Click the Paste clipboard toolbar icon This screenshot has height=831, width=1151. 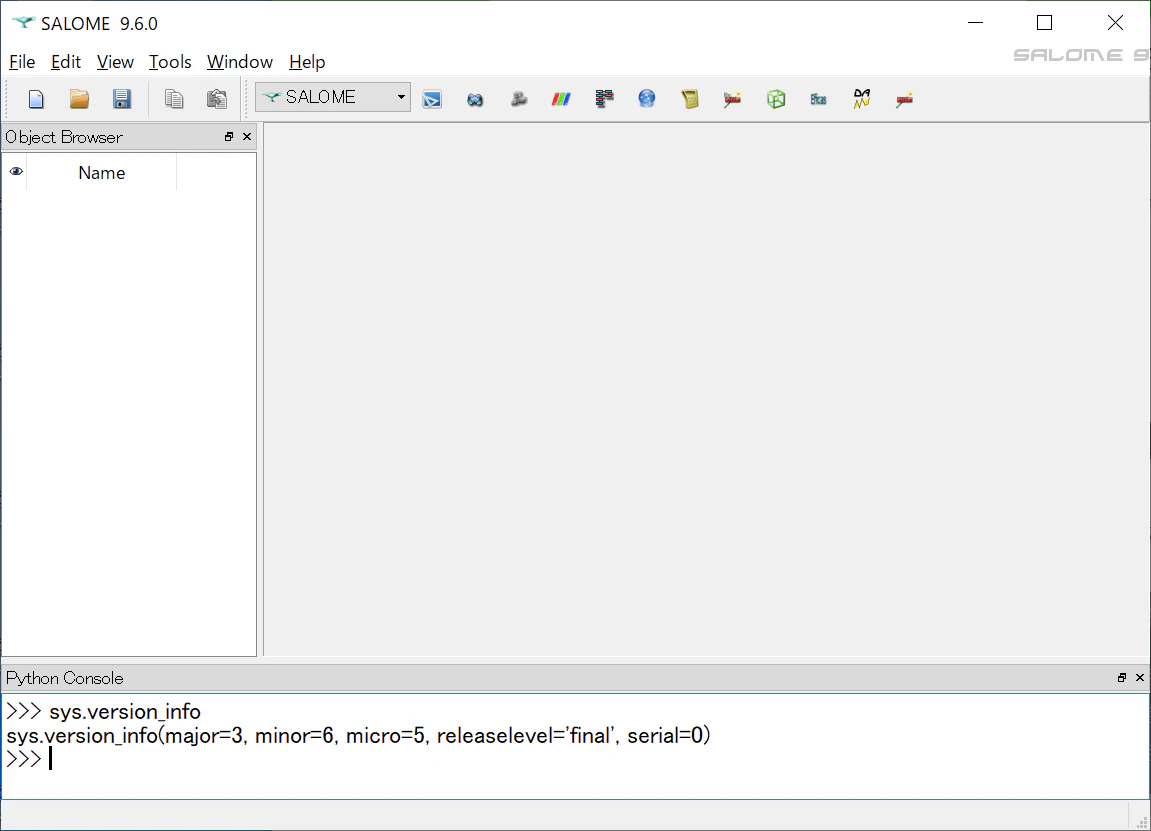(x=217, y=98)
